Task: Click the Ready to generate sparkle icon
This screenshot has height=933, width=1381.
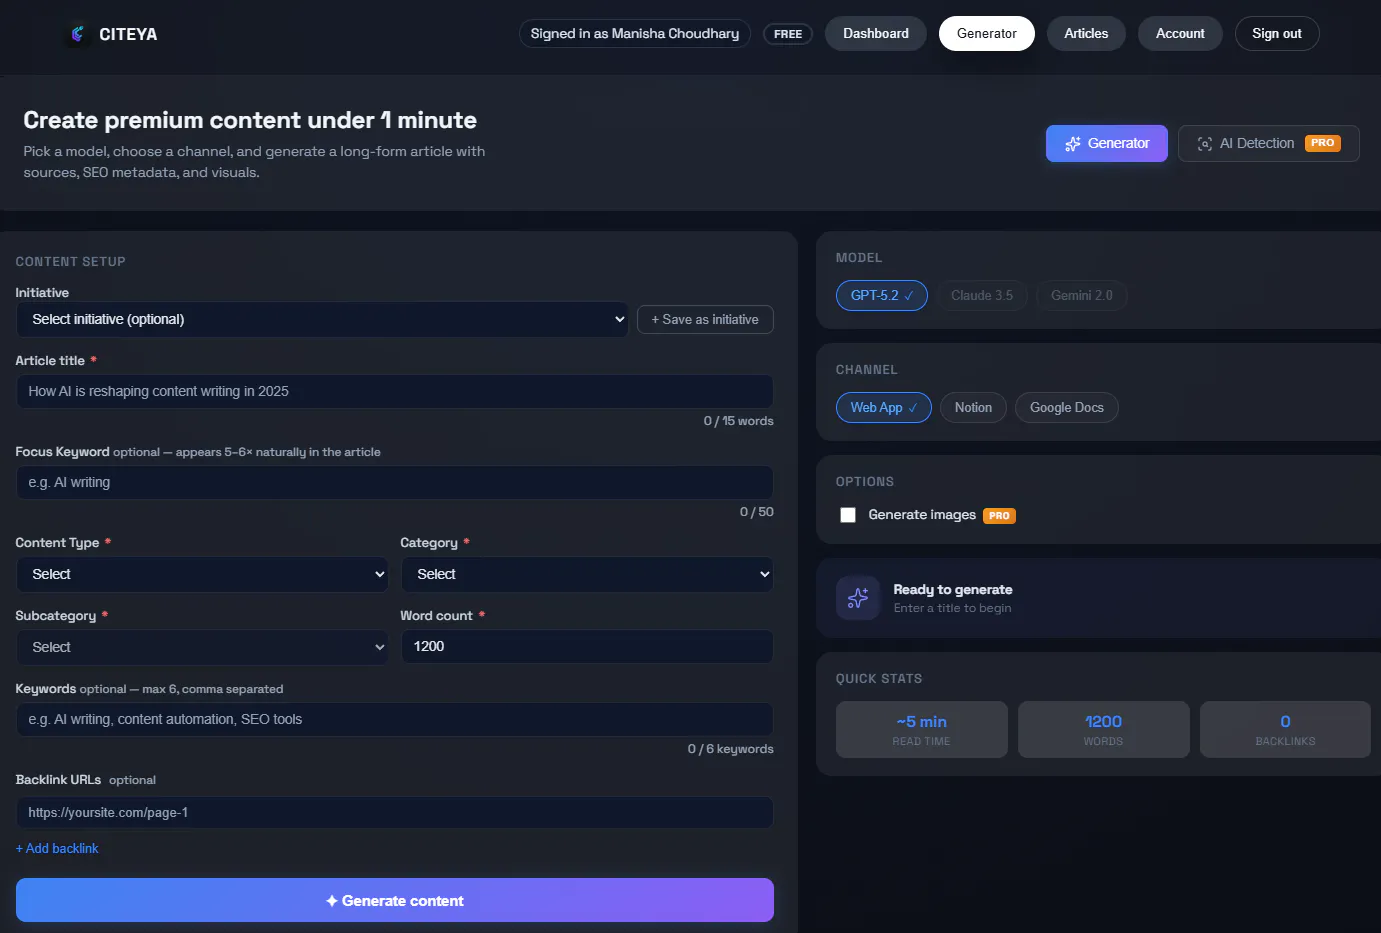Action: coord(858,598)
